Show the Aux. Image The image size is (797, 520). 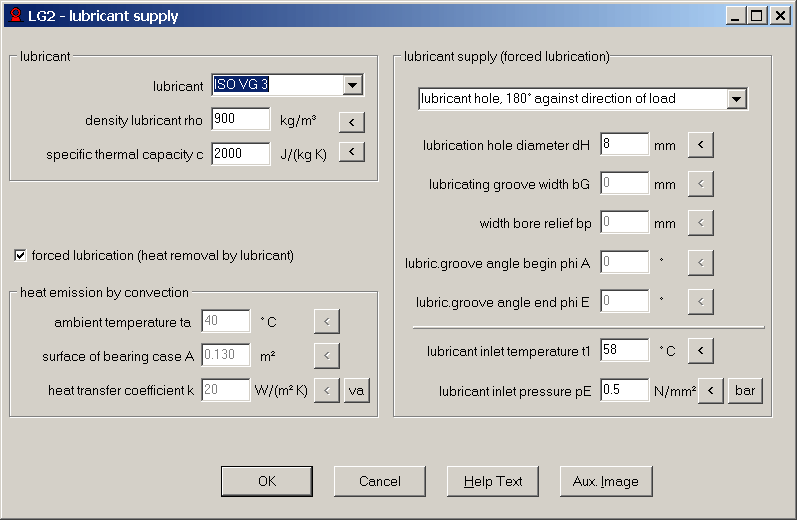[605, 481]
